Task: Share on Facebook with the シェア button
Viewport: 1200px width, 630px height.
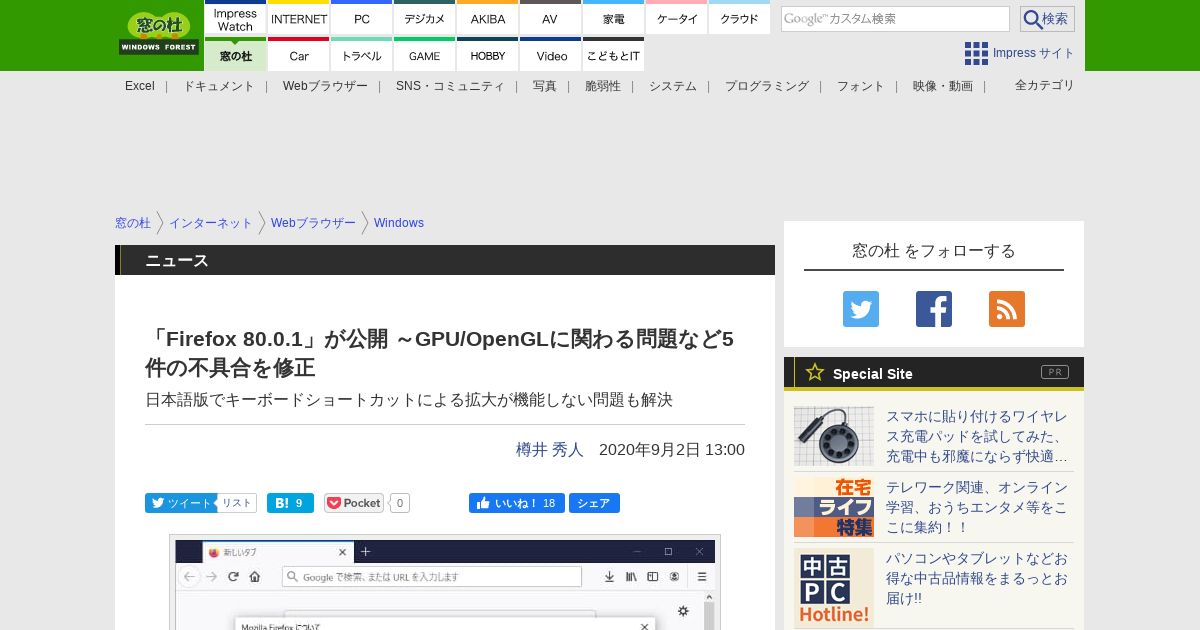Action: click(x=594, y=503)
